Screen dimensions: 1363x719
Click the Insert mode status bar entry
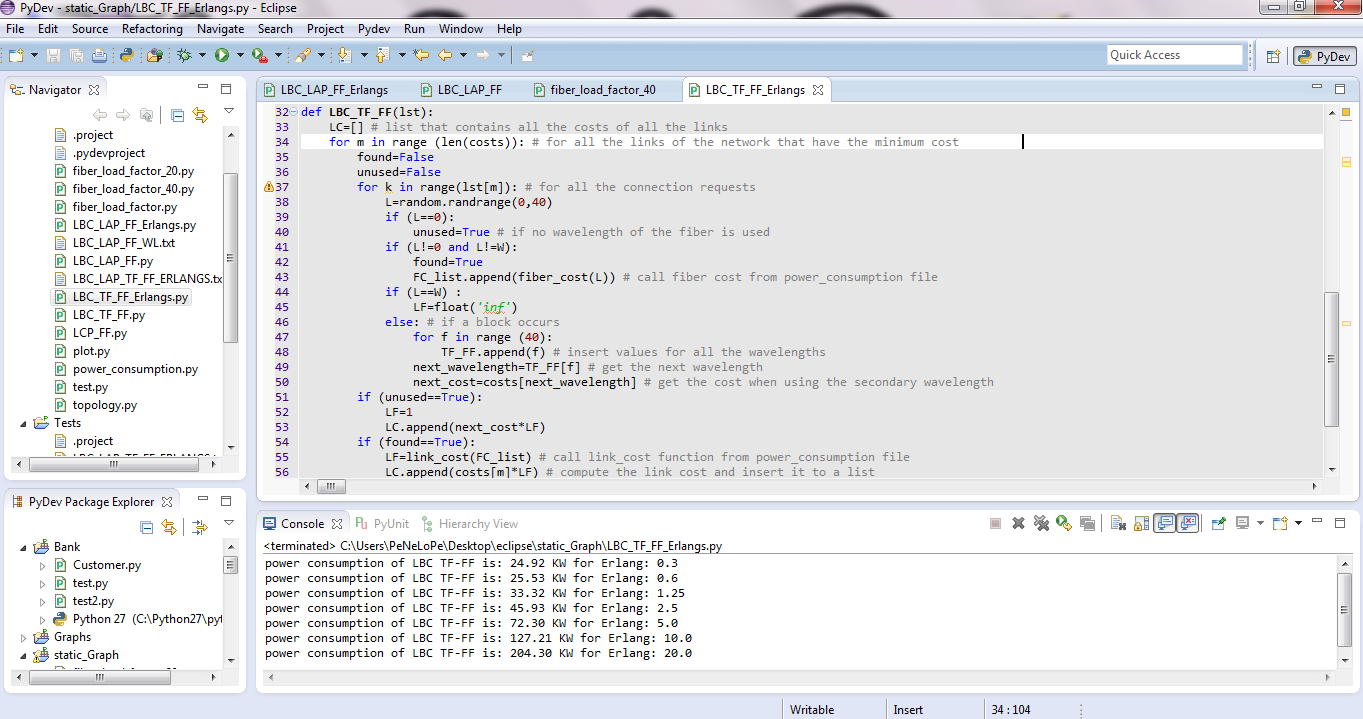click(908, 710)
